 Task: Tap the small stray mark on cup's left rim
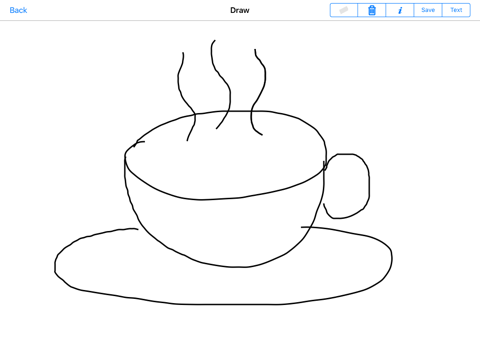pyautogui.click(x=139, y=143)
